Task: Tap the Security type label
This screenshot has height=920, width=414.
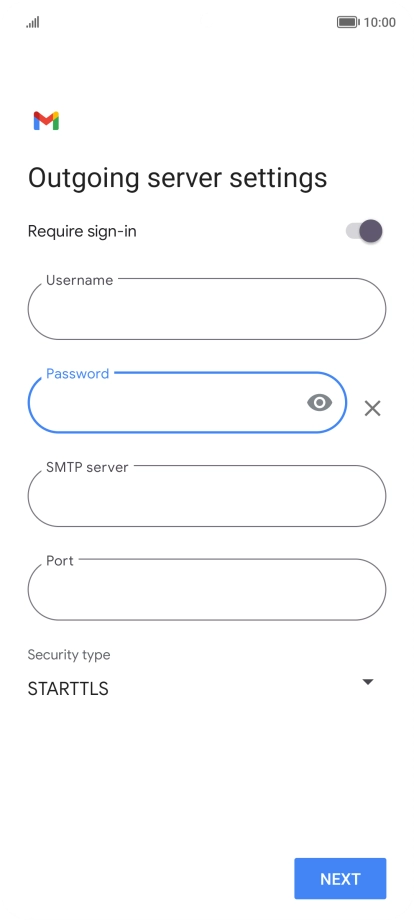Action: (69, 655)
